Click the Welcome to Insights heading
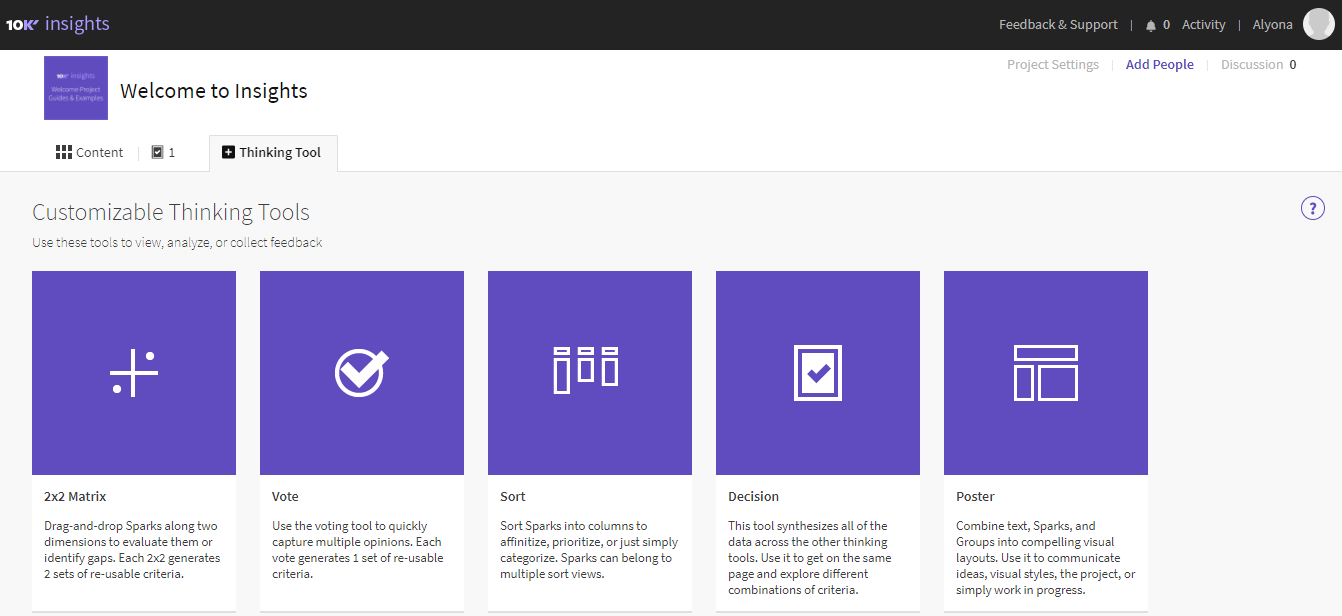The image size is (1342, 616). click(214, 91)
